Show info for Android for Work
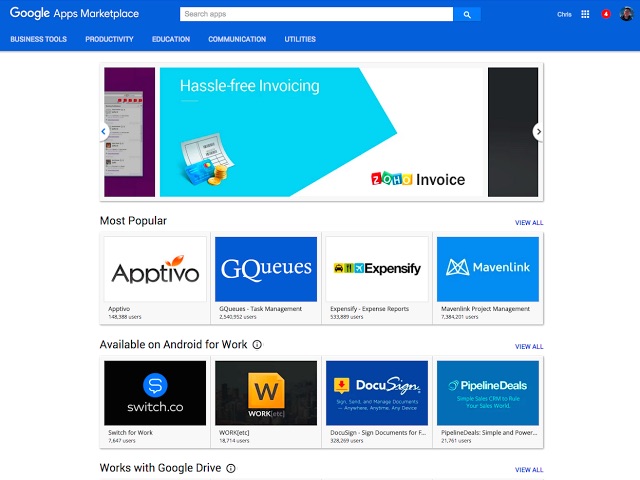The width and height of the screenshot is (640, 480). [x=257, y=345]
